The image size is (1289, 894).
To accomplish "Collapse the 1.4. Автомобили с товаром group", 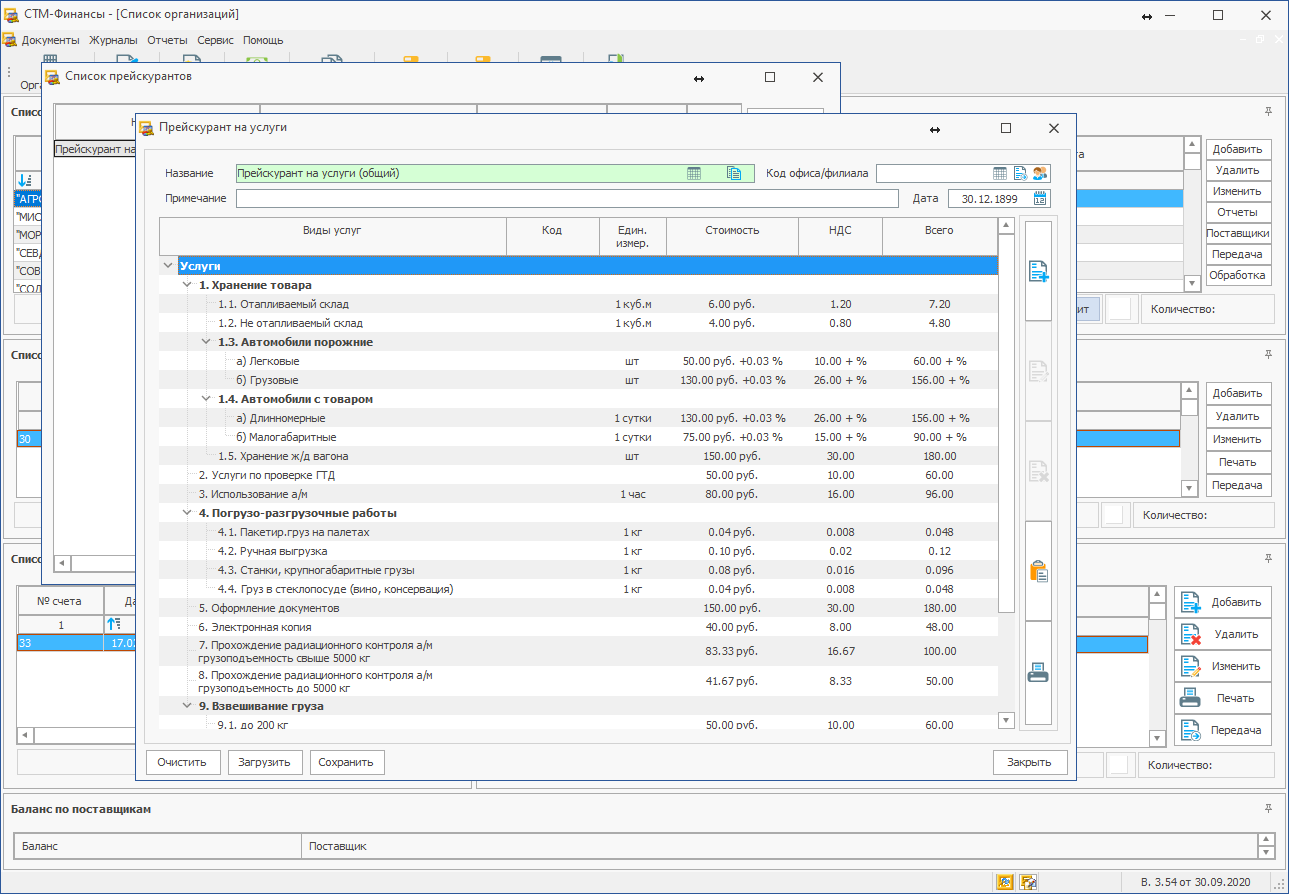I will 206,399.
